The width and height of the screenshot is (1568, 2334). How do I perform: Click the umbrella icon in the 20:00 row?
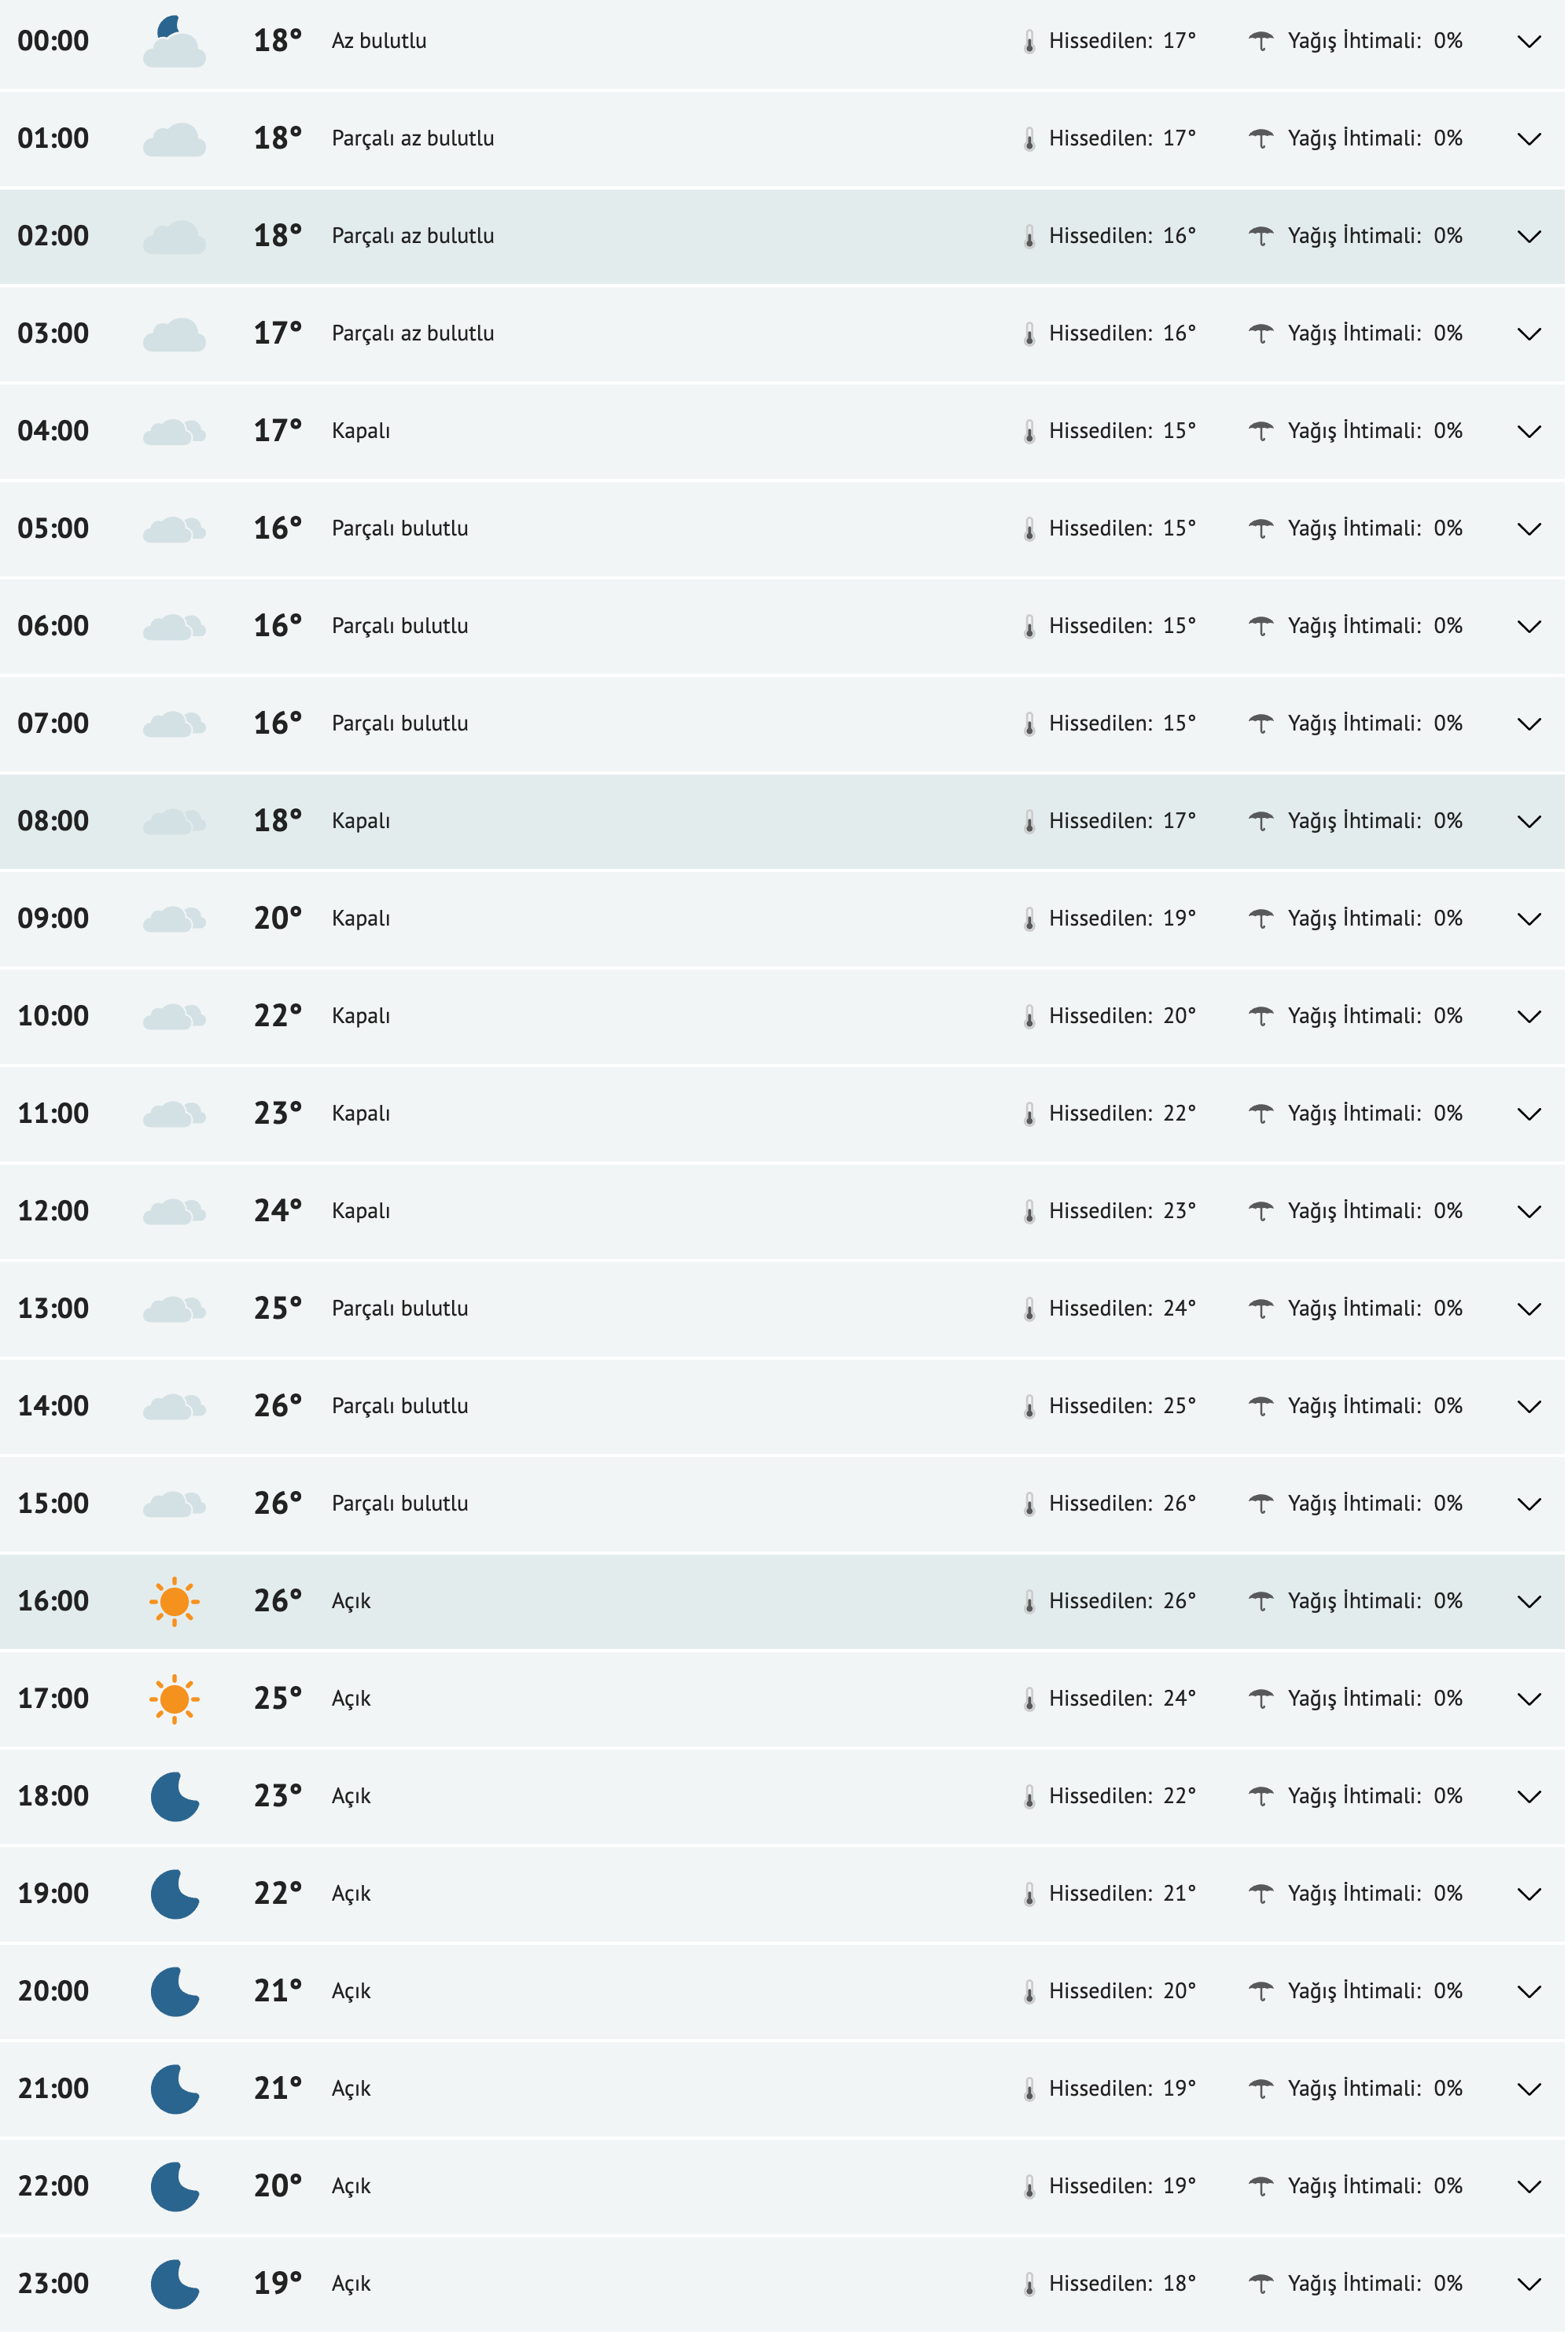click(x=1262, y=1991)
